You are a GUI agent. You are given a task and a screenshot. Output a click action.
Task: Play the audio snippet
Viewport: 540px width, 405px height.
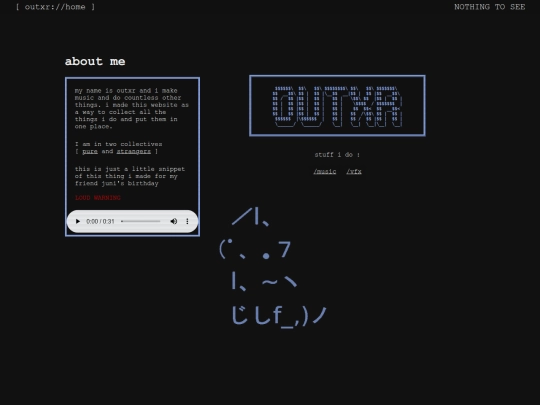point(78,221)
